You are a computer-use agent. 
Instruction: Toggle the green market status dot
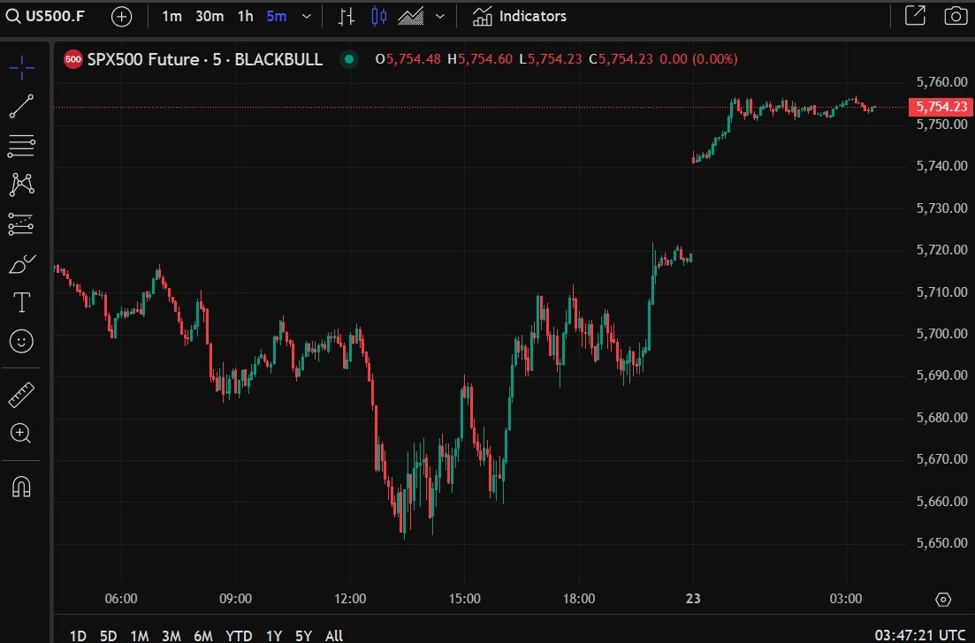pos(348,59)
